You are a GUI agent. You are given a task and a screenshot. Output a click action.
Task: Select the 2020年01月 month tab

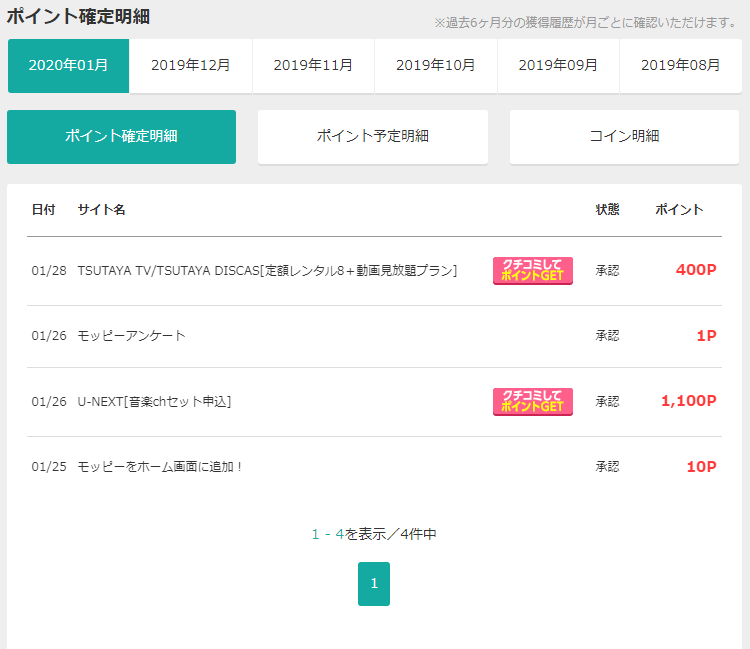(x=68, y=66)
